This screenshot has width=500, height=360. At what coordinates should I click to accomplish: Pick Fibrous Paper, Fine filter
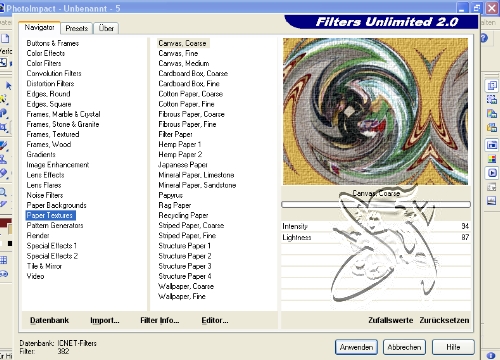187,124
